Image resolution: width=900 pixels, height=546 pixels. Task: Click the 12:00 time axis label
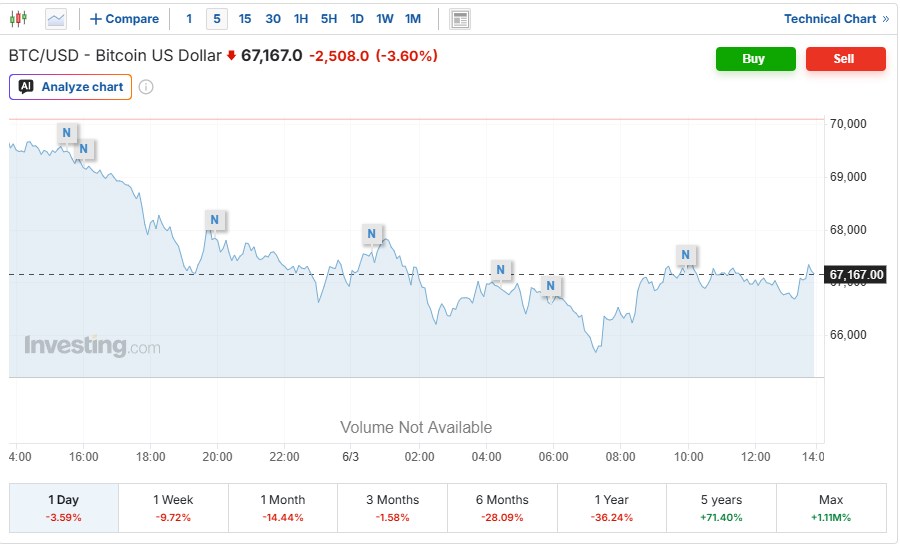pyautogui.click(x=755, y=457)
